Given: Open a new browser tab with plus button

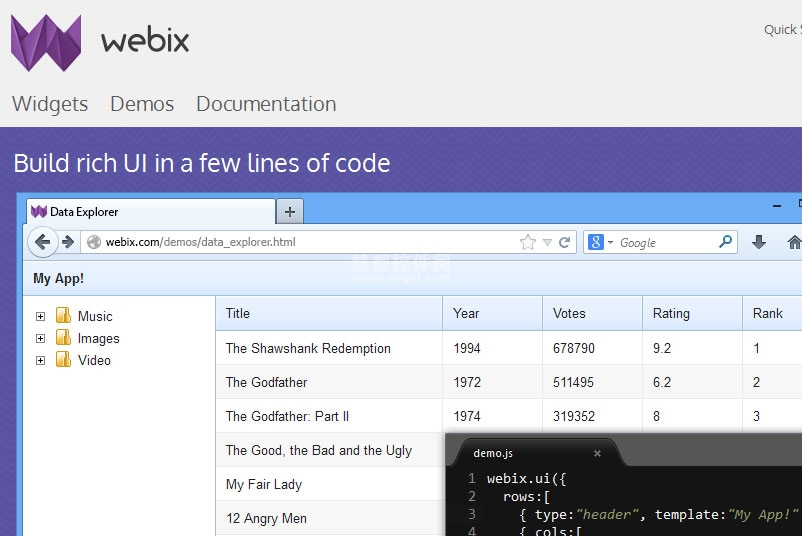Looking at the screenshot, I should point(289,212).
